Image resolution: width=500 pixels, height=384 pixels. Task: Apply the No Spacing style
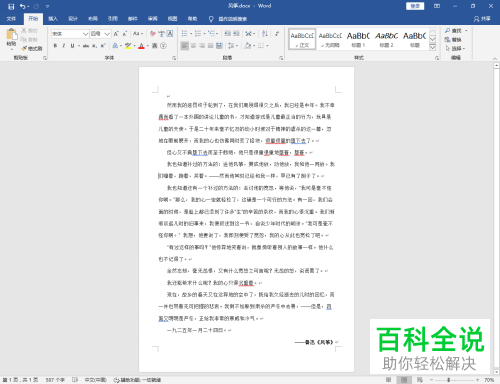point(330,39)
